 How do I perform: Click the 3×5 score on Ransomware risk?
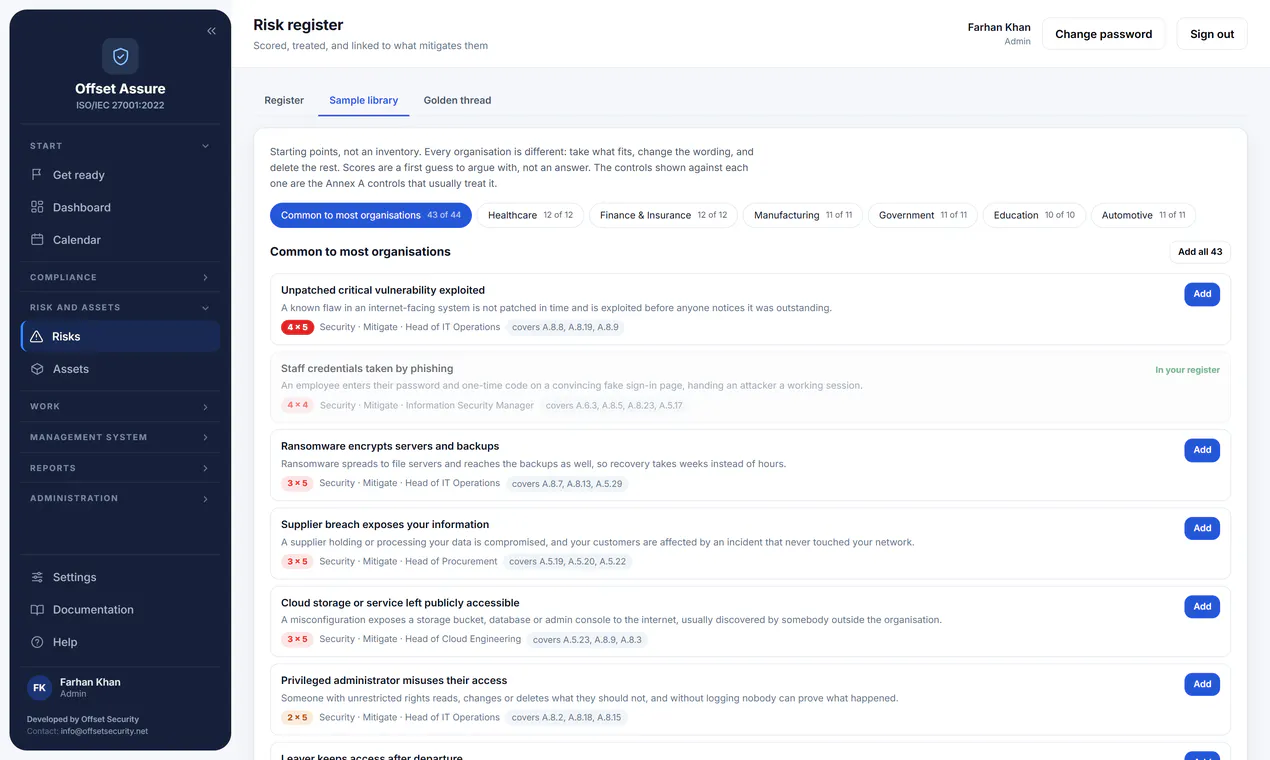pyautogui.click(x=297, y=483)
